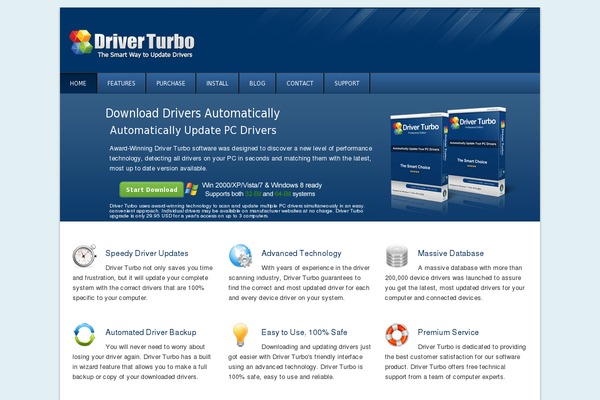This screenshot has width=600, height=400.
Task: Click the light bulb Easy to Use icon
Action: click(240, 335)
